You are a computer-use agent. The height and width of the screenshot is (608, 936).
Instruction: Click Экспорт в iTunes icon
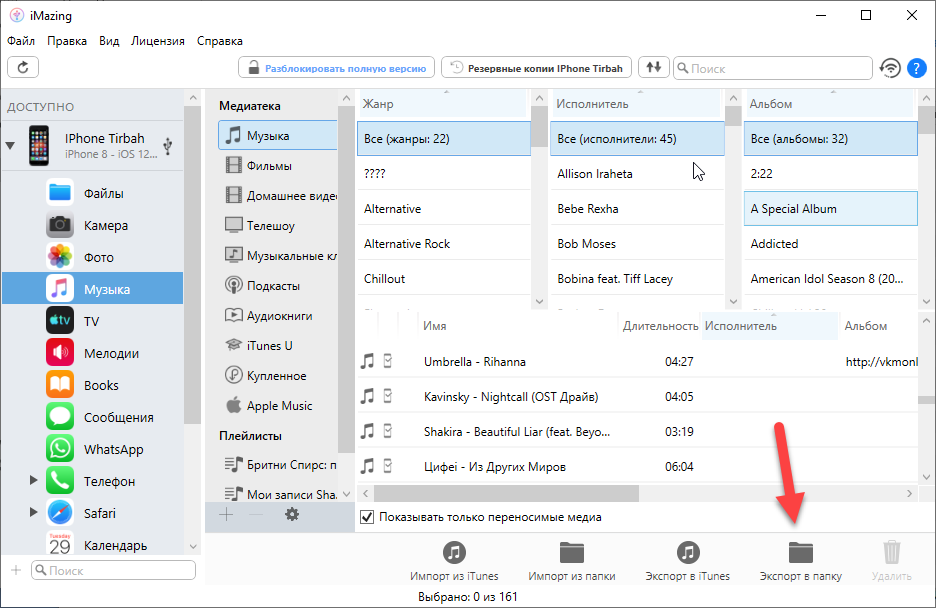687,552
